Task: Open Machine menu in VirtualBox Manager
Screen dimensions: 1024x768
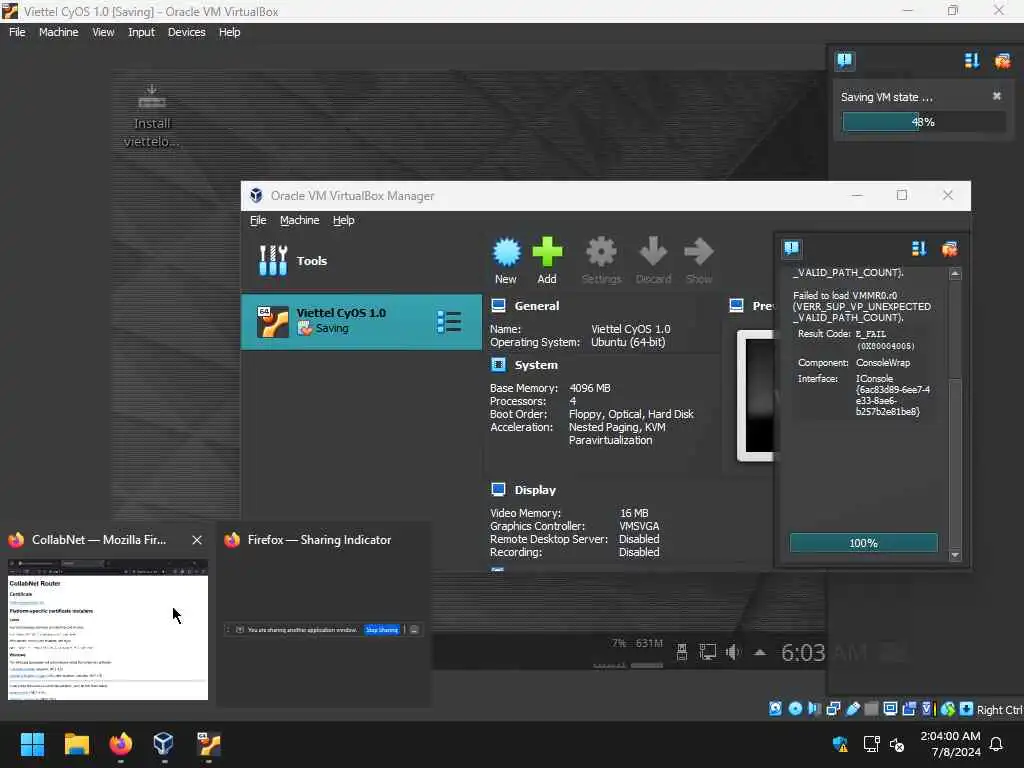Action: (300, 220)
